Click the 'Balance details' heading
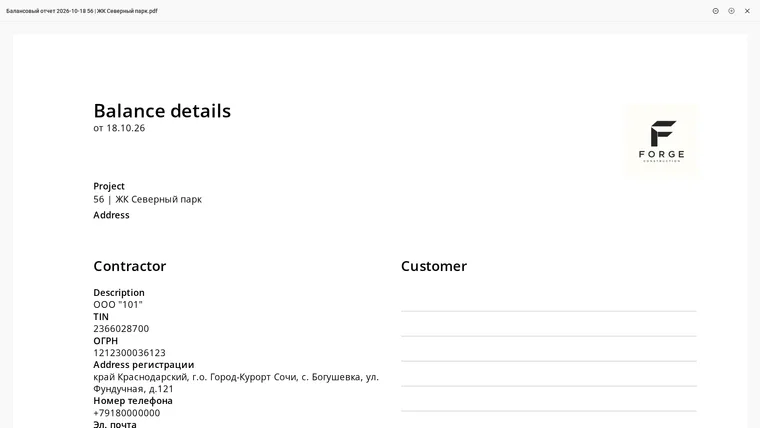760x428 pixels. 162,111
